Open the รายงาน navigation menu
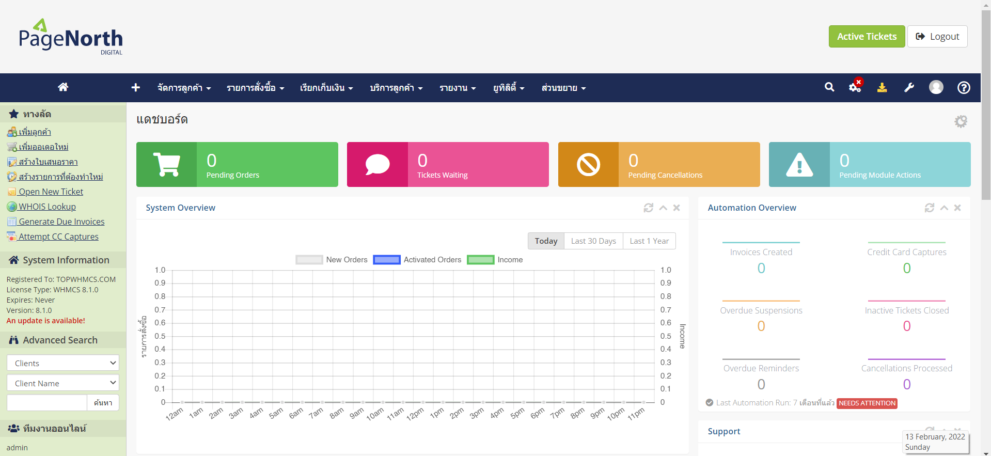The width and height of the screenshot is (991, 456). tap(457, 88)
